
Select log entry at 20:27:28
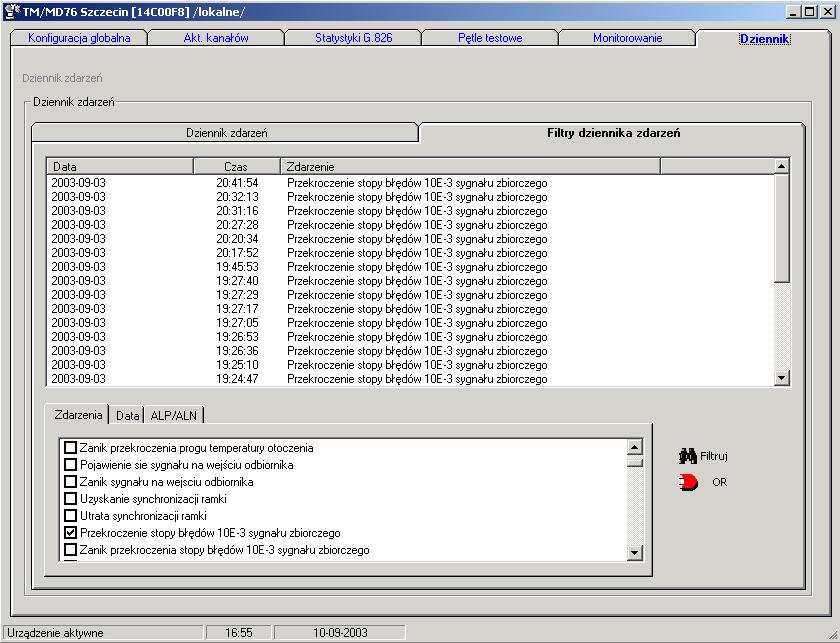coord(410,225)
